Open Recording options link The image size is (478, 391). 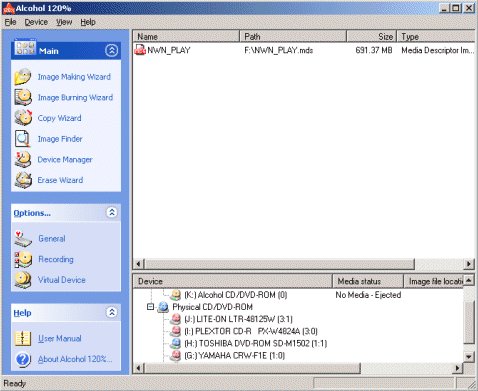[x=56, y=259]
